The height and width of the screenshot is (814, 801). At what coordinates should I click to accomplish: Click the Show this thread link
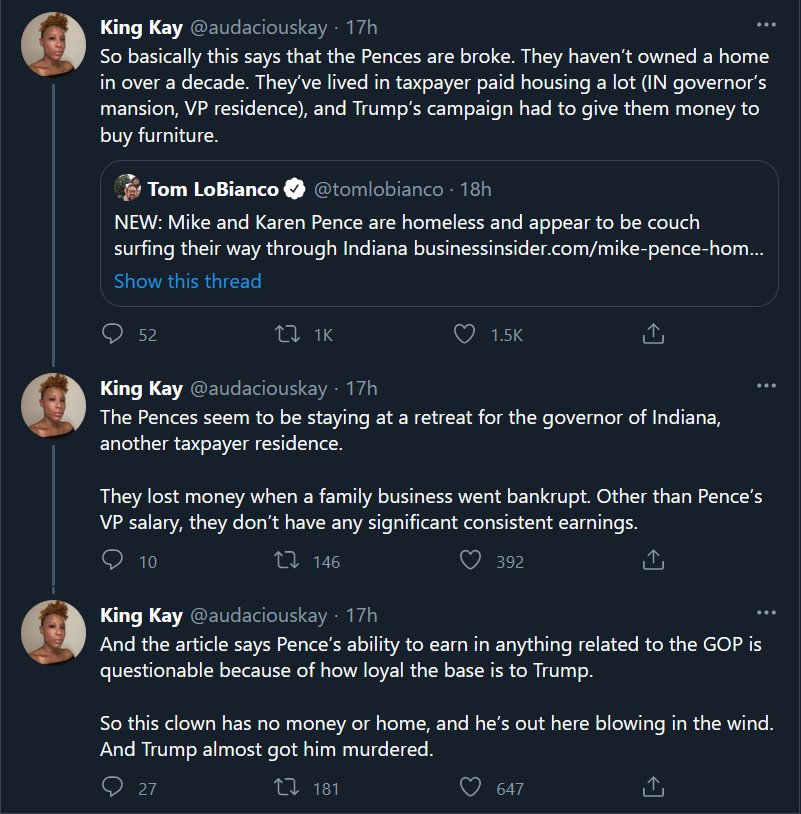pos(187,281)
